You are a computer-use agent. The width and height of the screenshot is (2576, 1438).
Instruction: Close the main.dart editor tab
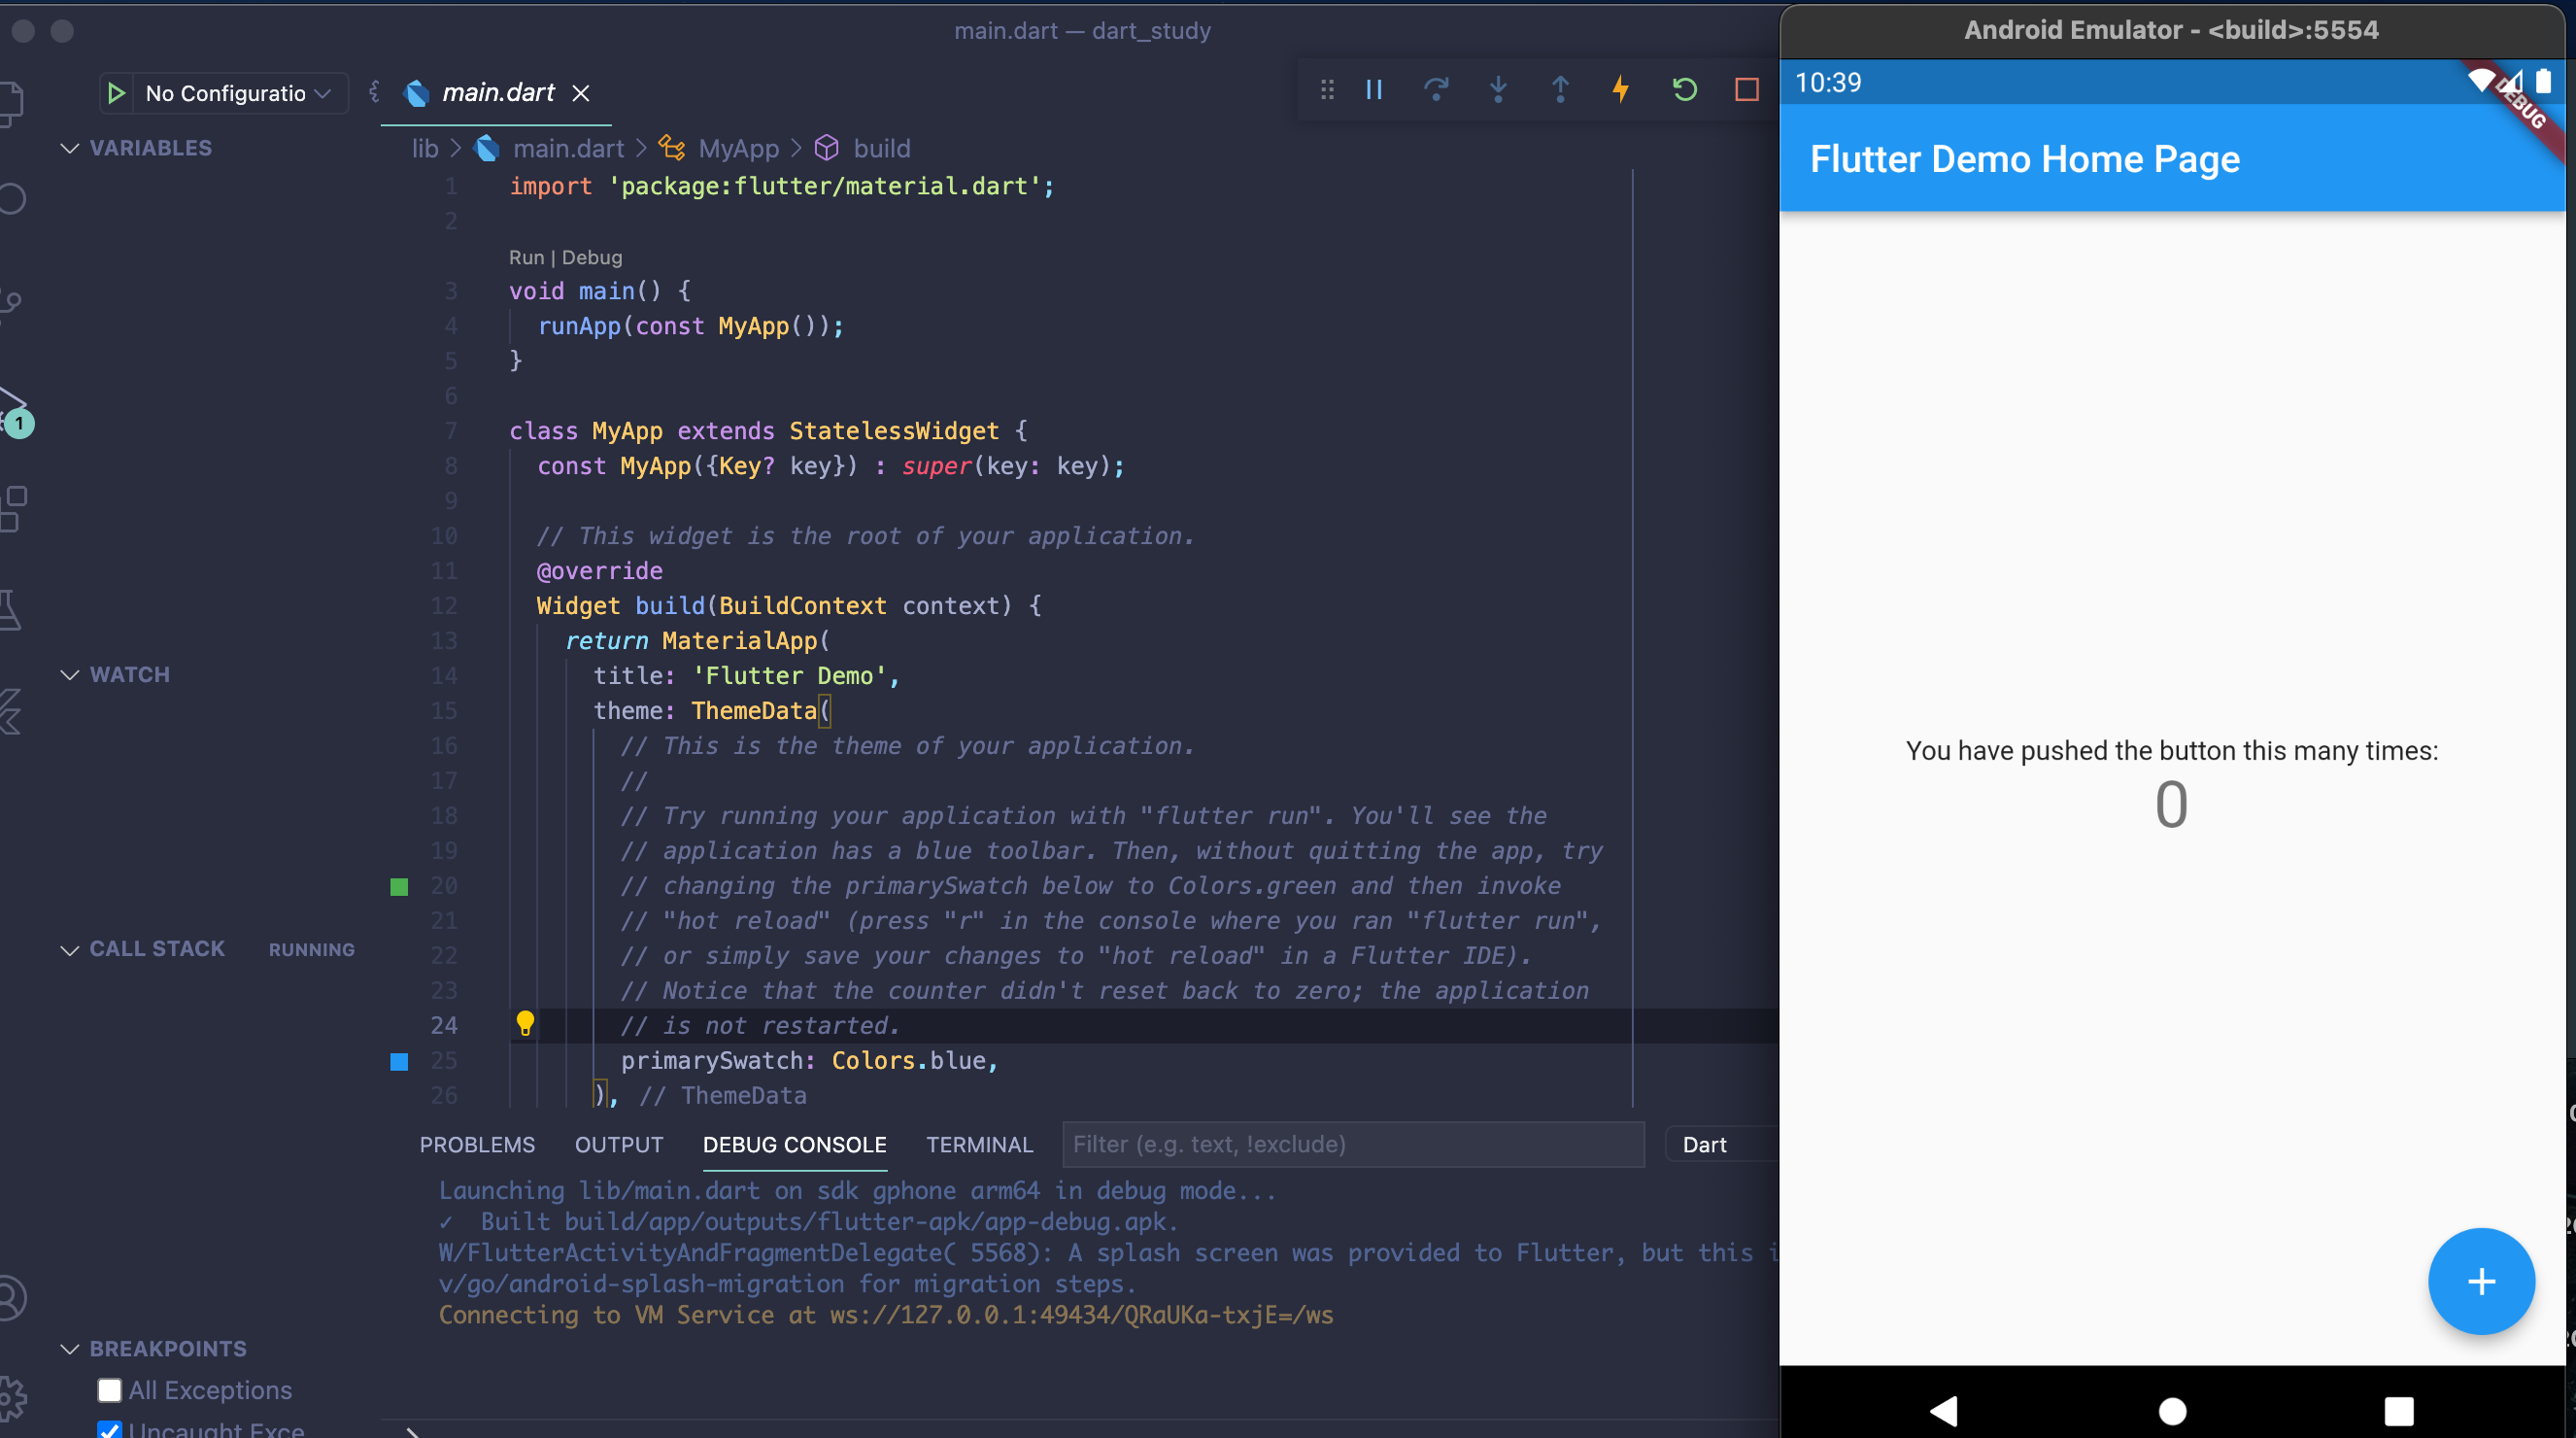pos(580,93)
